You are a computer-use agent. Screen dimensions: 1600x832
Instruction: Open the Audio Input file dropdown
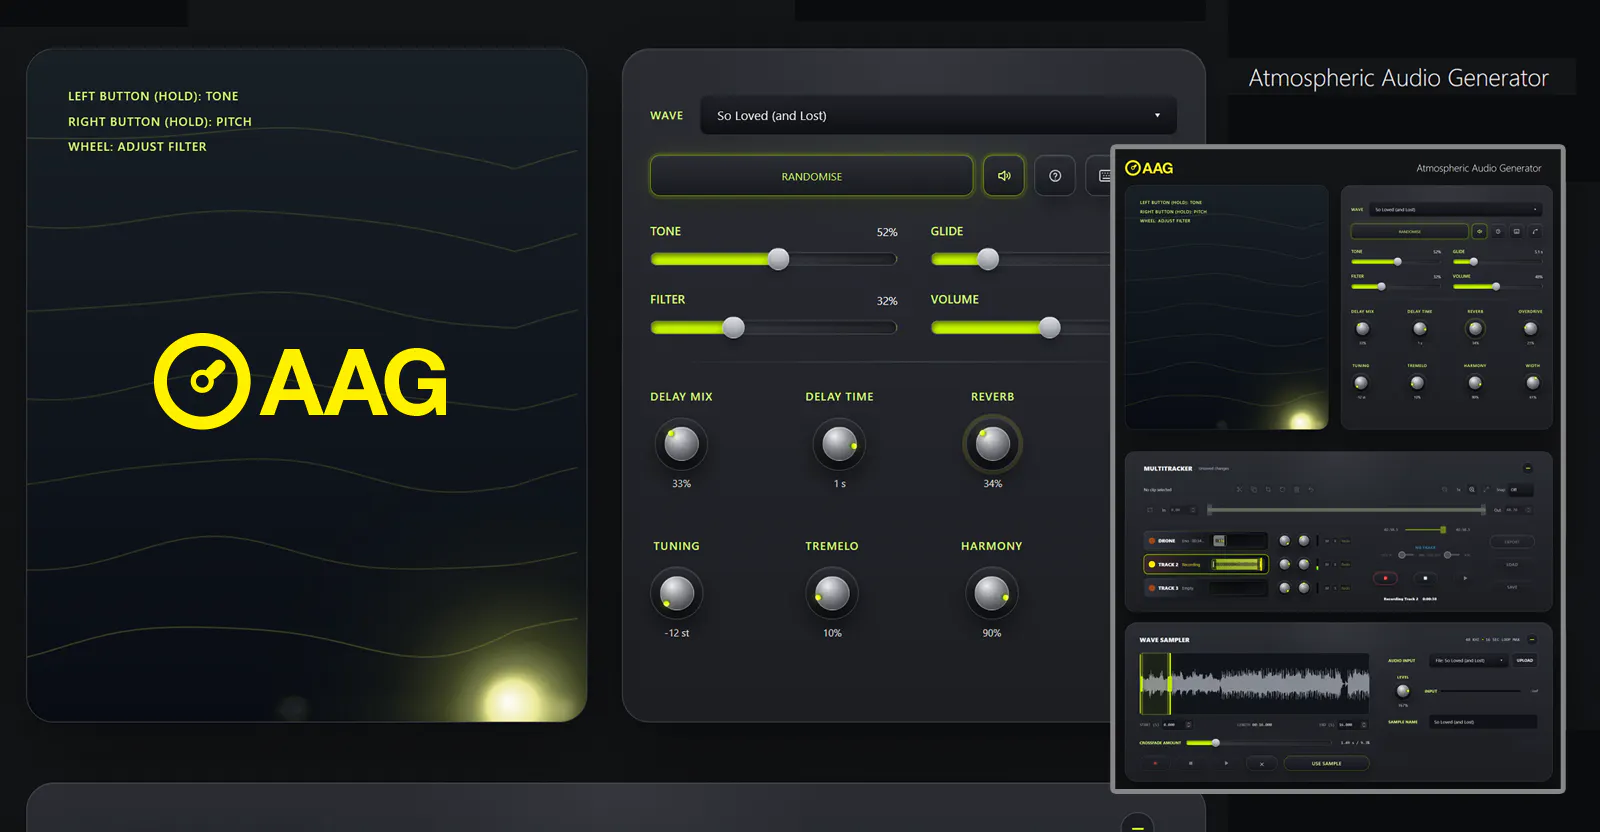[x=1468, y=660]
